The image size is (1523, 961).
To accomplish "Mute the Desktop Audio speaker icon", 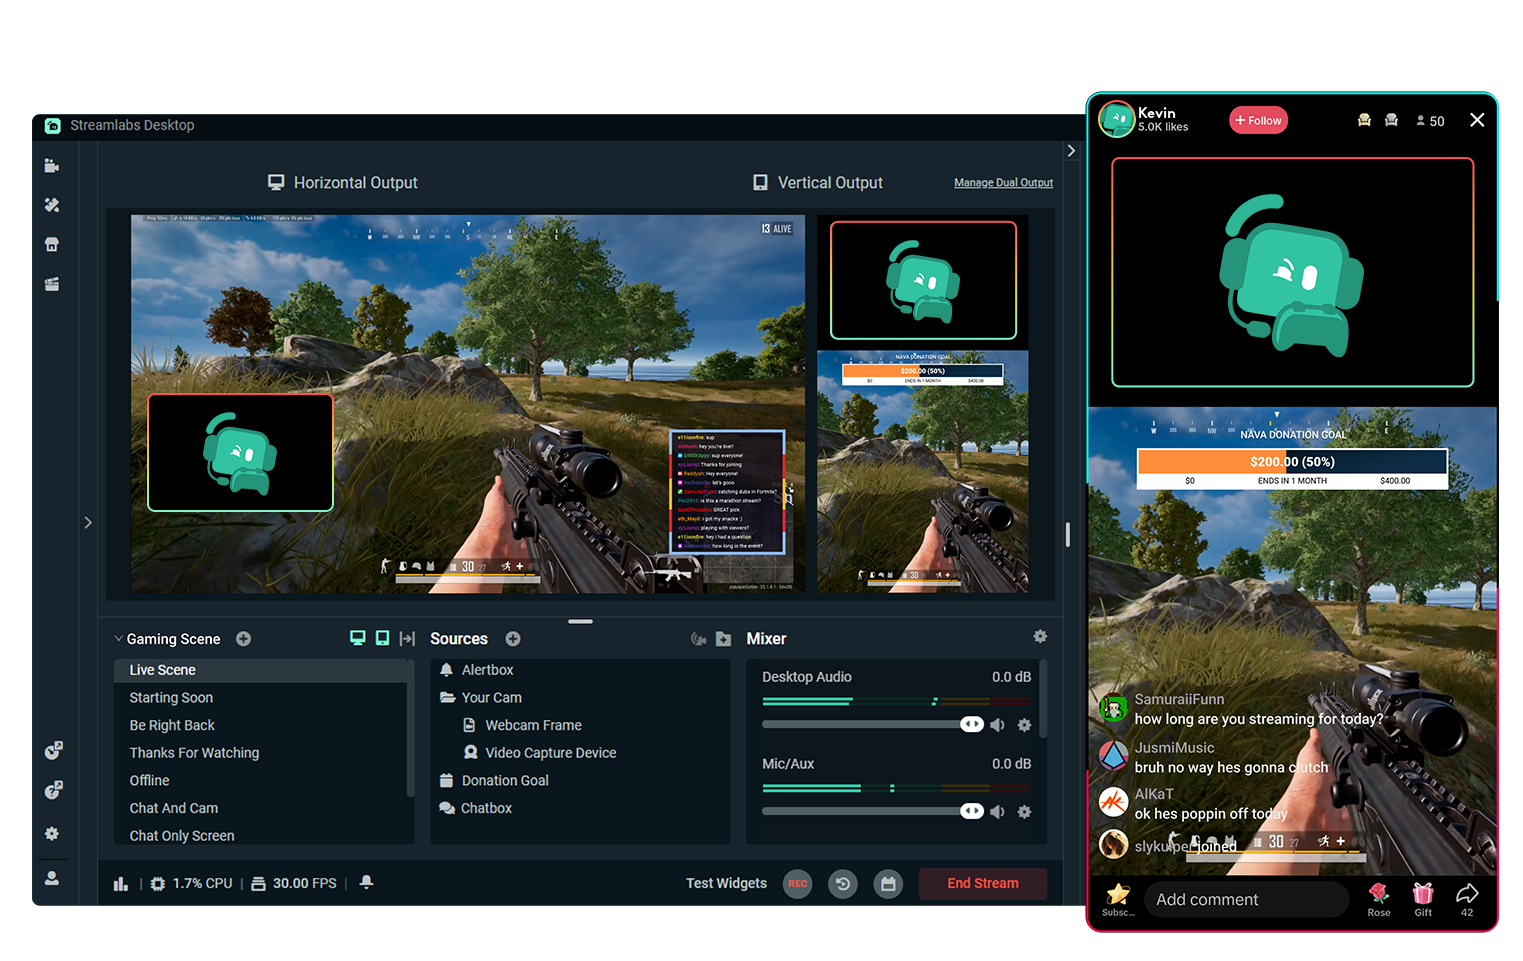I will tap(997, 724).
